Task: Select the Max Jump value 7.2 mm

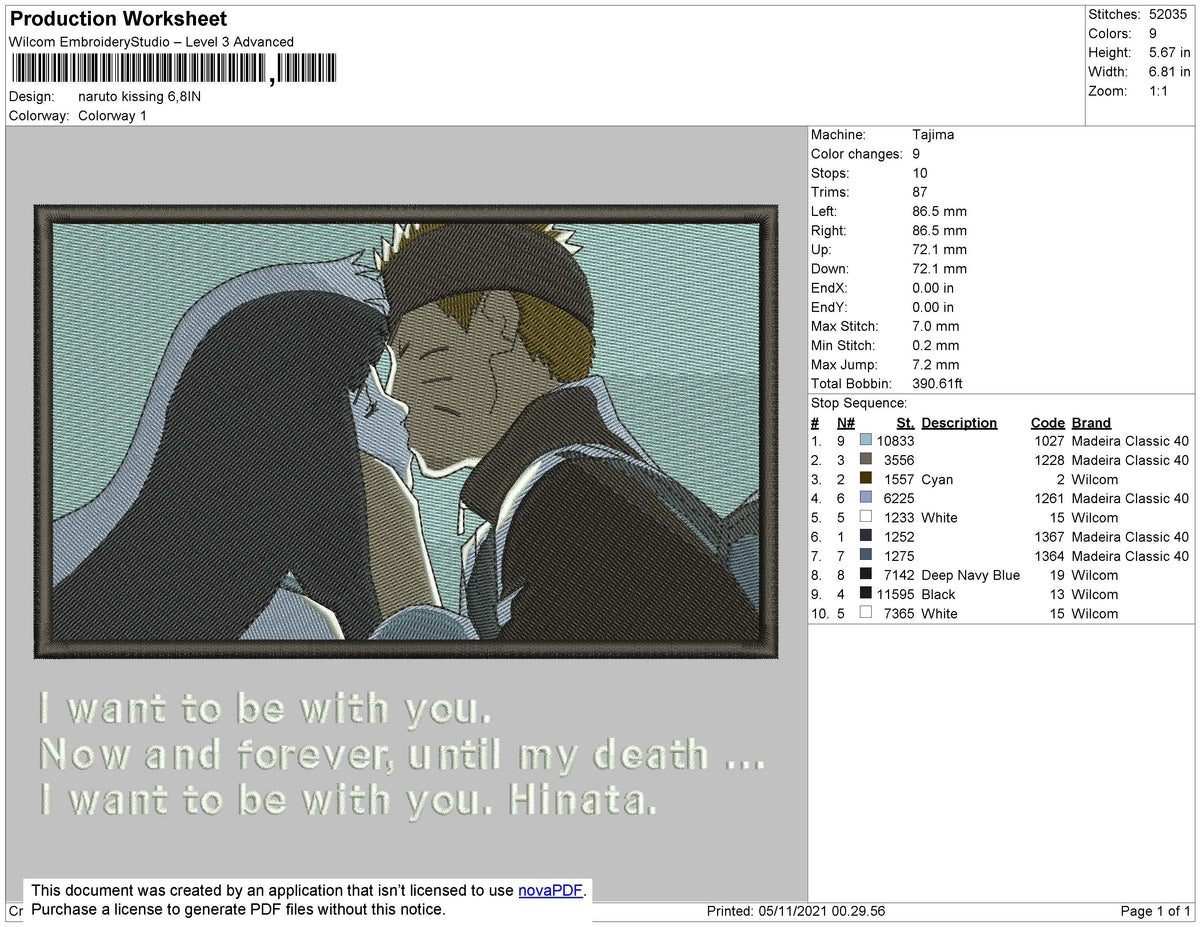Action: tap(936, 365)
